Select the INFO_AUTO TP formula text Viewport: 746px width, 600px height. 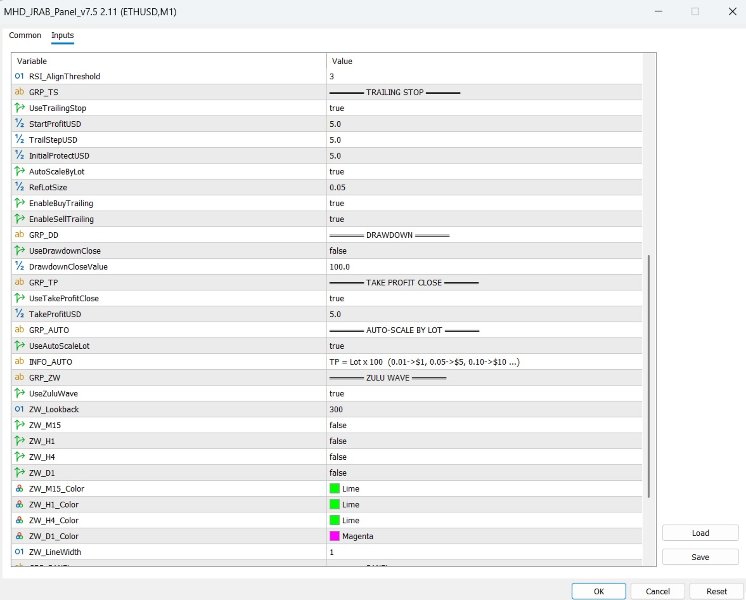pyautogui.click(x=424, y=362)
